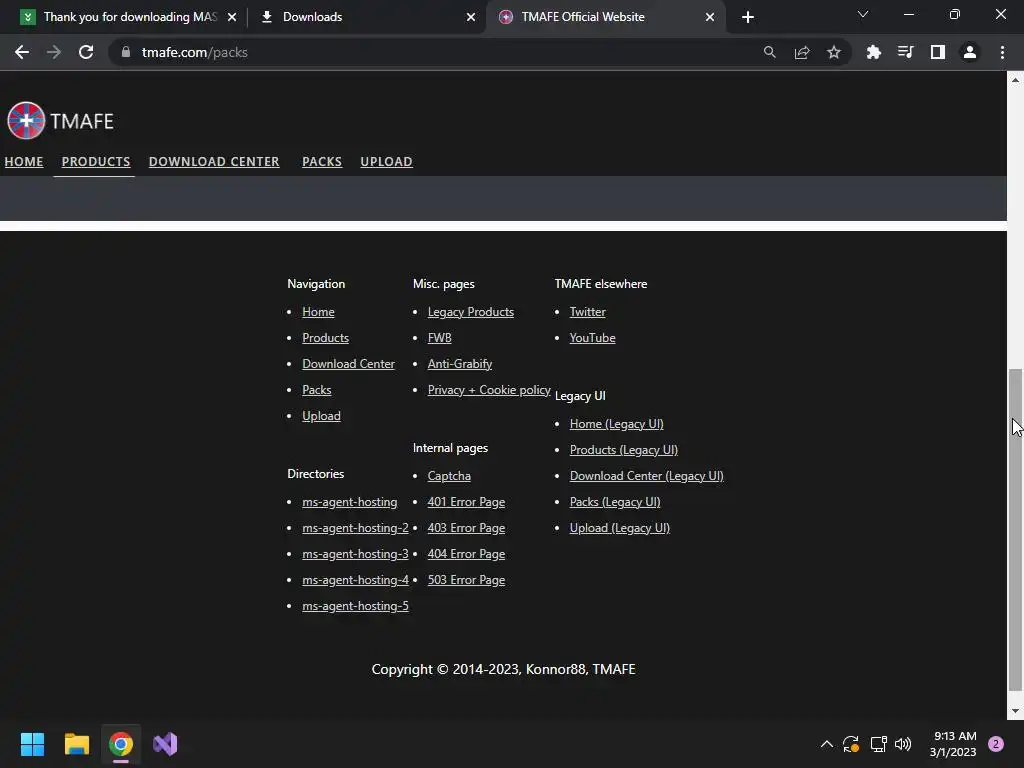Viewport: 1024px width, 768px height.
Task: Open the Captcha internal page link
Action: 449,476
